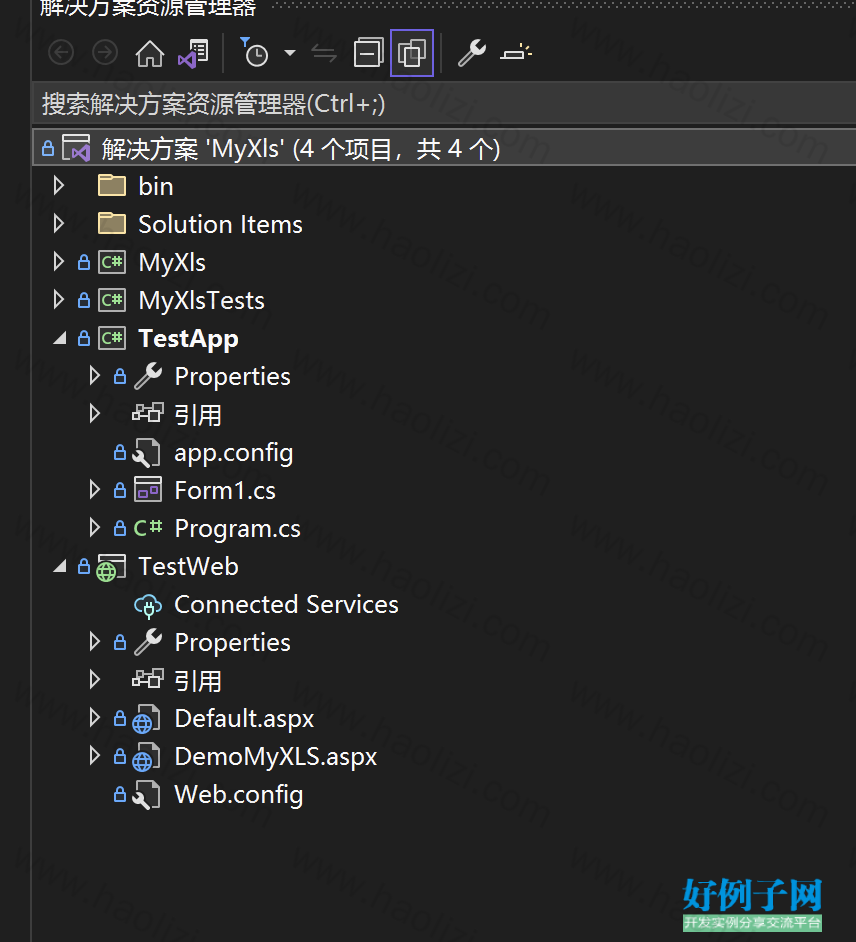Click the lock icon on the solution node

pyautogui.click(x=48, y=148)
